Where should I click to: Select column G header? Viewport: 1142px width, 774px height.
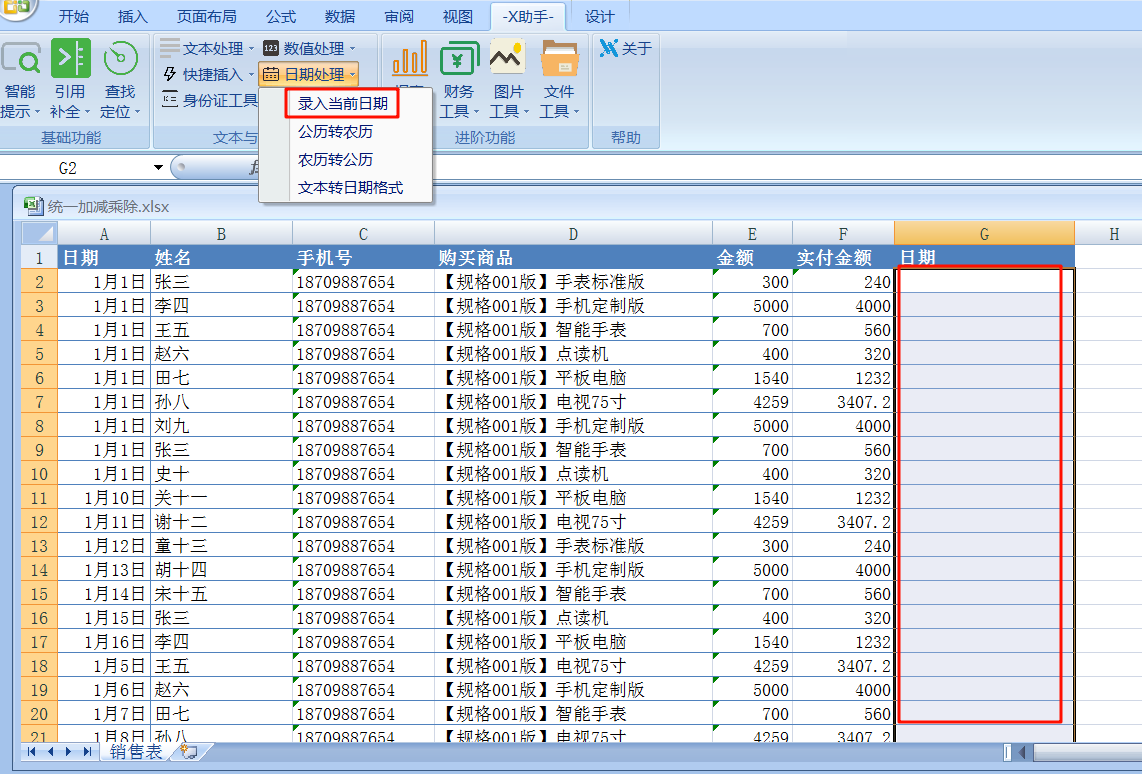[984, 234]
